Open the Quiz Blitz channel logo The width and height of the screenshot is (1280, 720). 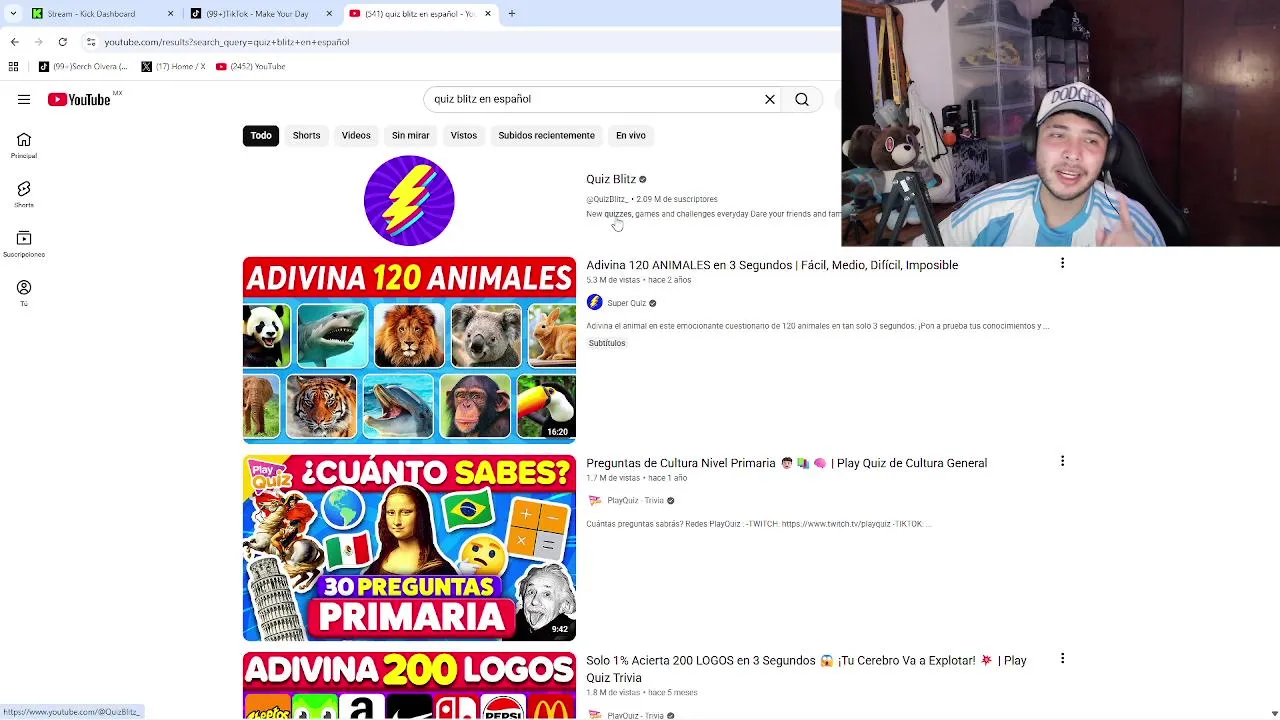(409, 200)
